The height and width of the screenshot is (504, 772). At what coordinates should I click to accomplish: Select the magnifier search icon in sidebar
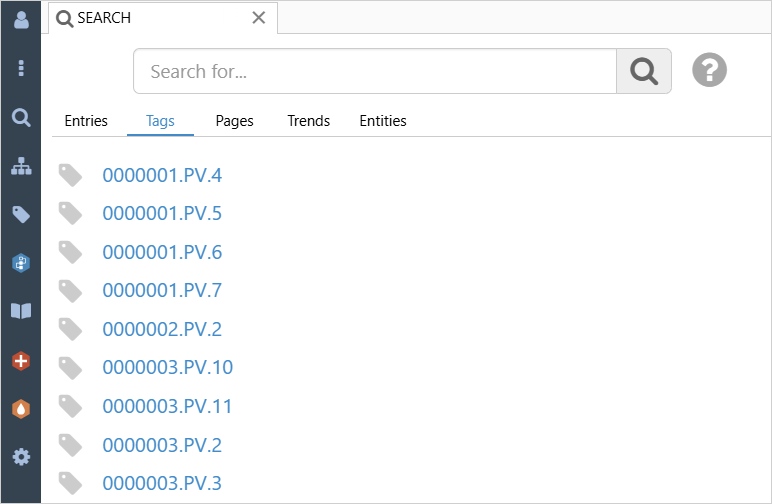[x=21, y=118]
